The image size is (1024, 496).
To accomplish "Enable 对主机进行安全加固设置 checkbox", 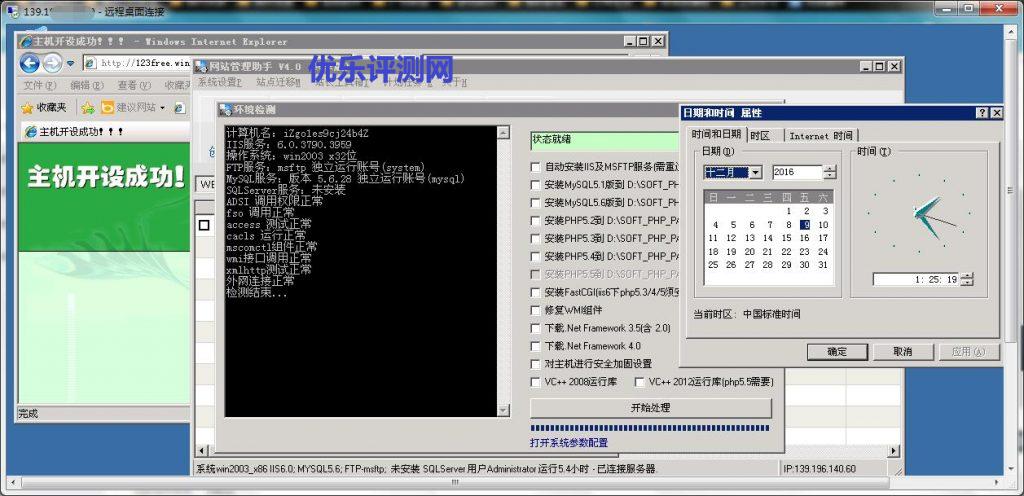I will tap(536, 364).
